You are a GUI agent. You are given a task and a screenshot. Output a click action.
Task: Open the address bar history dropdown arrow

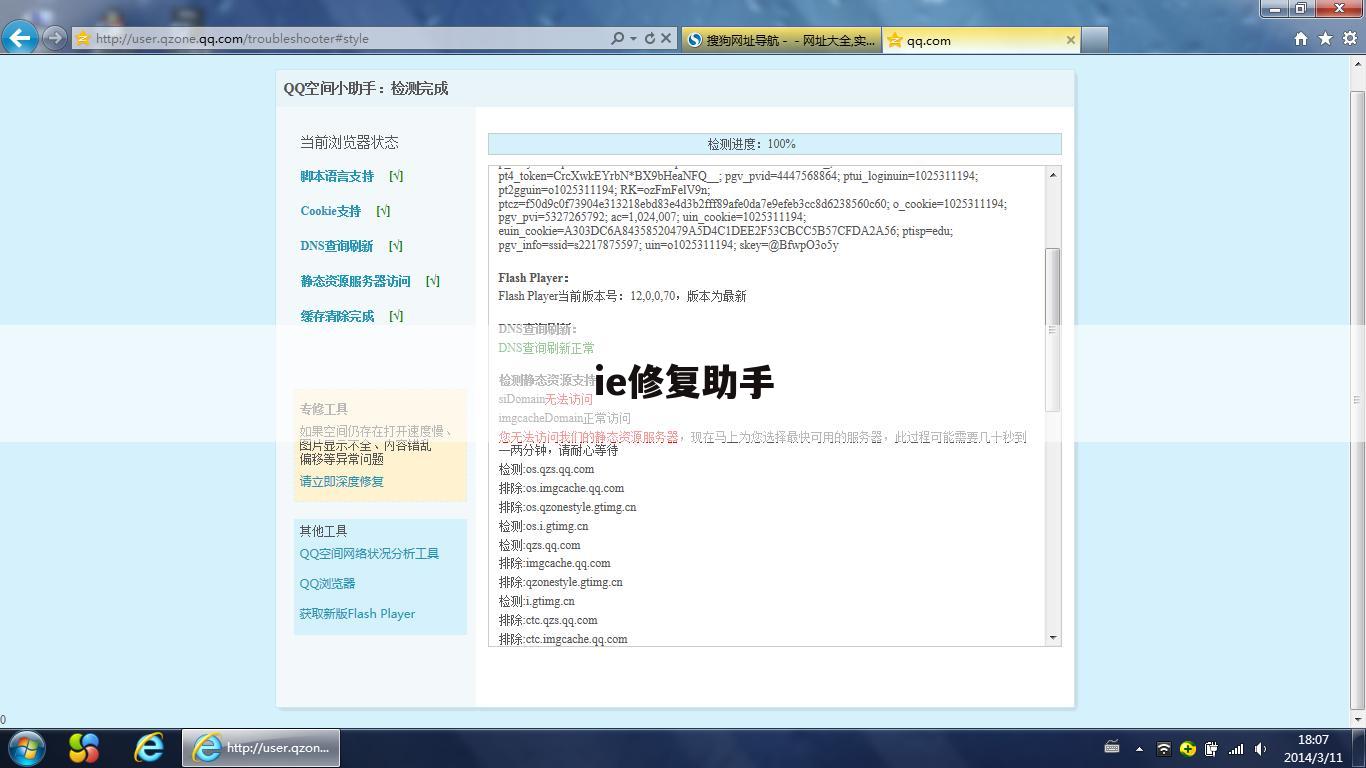tap(633, 39)
